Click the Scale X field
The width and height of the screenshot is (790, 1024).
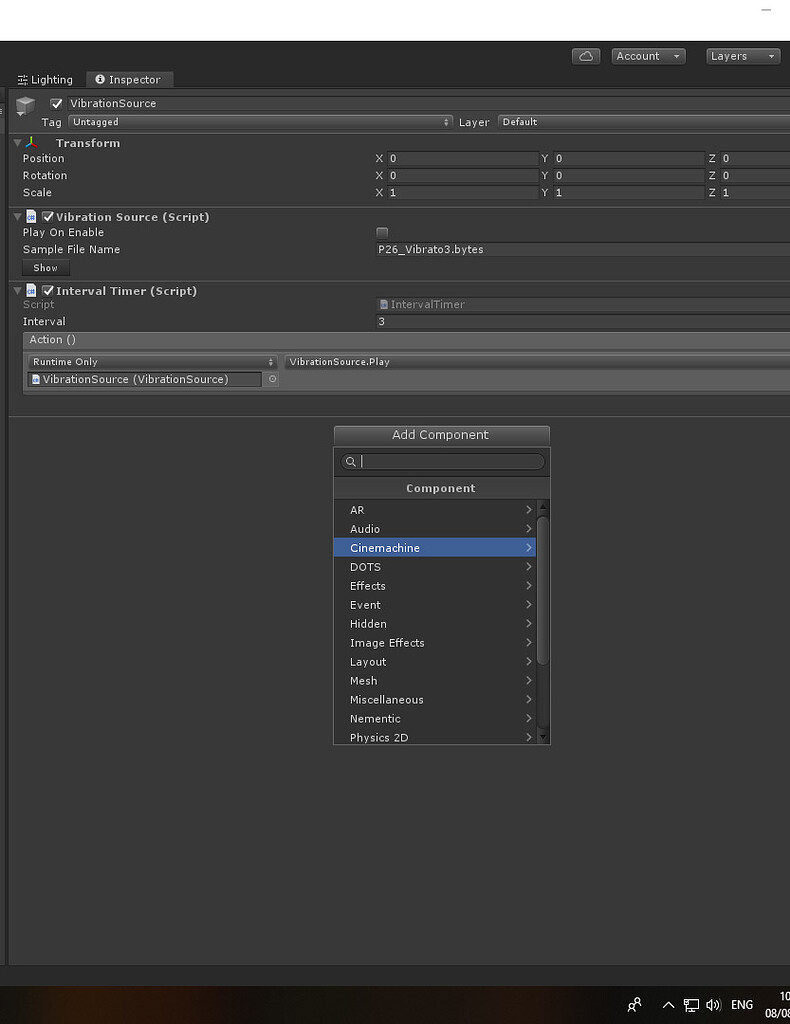click(x=463, y=193)
